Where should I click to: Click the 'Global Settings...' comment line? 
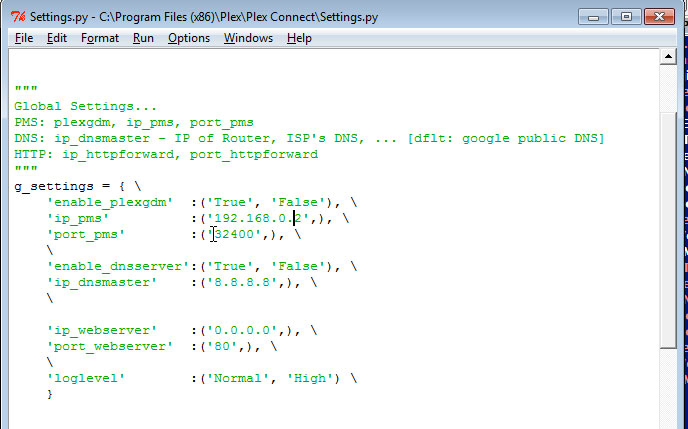(x=86, y=107)
